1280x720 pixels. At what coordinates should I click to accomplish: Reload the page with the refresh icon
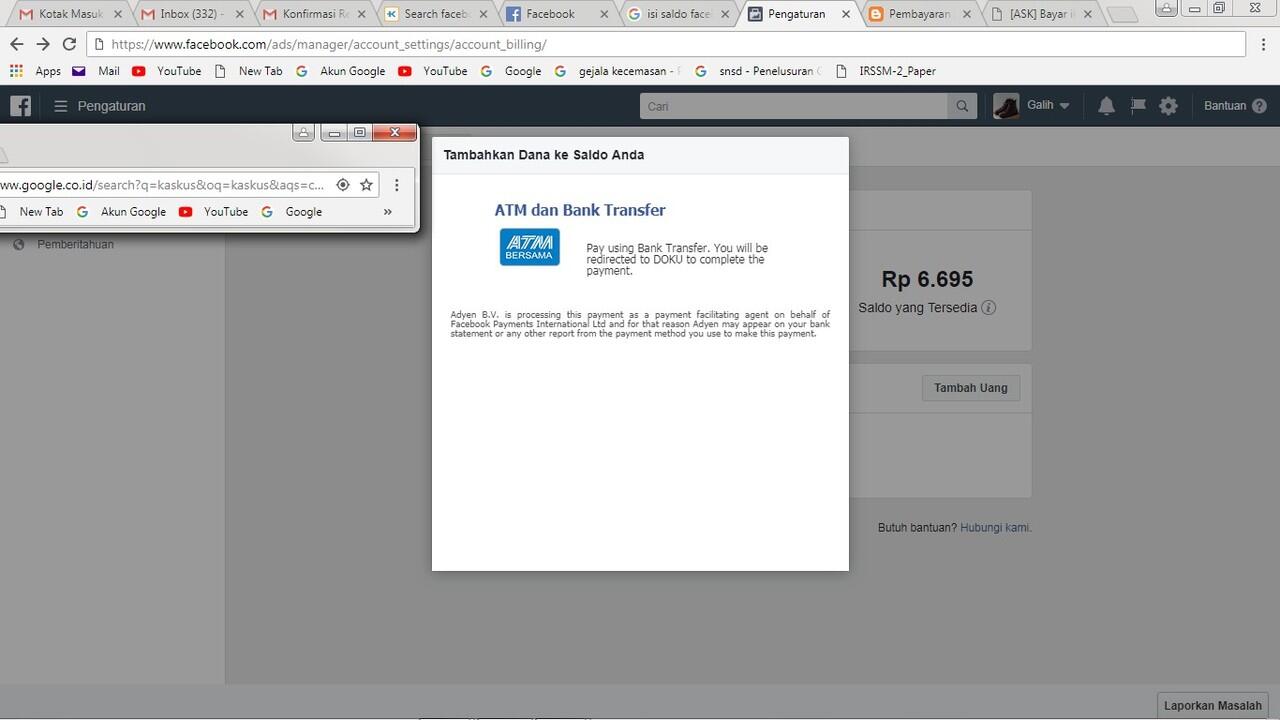pyautogui.click(x=69, y=44)
